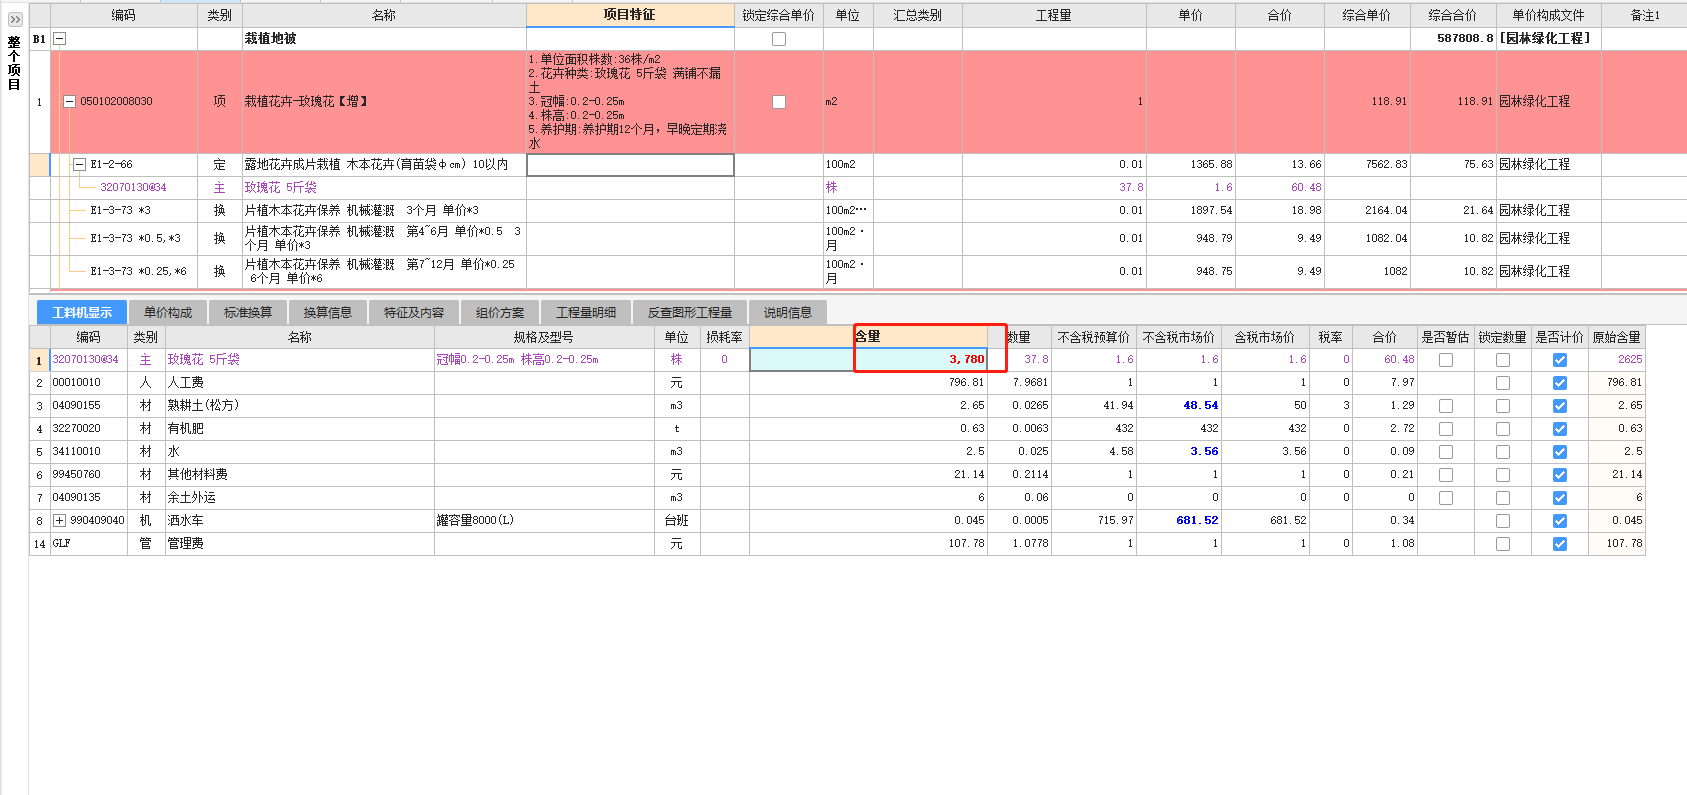Uncheck 是否计价 for 其他材料费 row

point(1560,475)
